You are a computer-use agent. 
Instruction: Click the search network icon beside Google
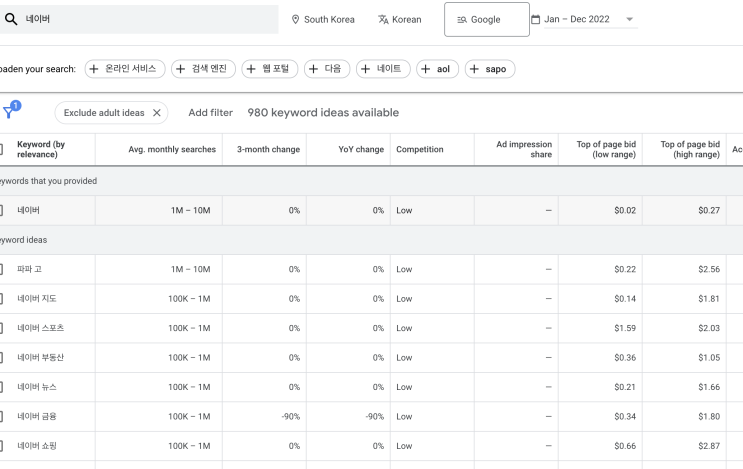pyautogui.click(x=462, y=20)
